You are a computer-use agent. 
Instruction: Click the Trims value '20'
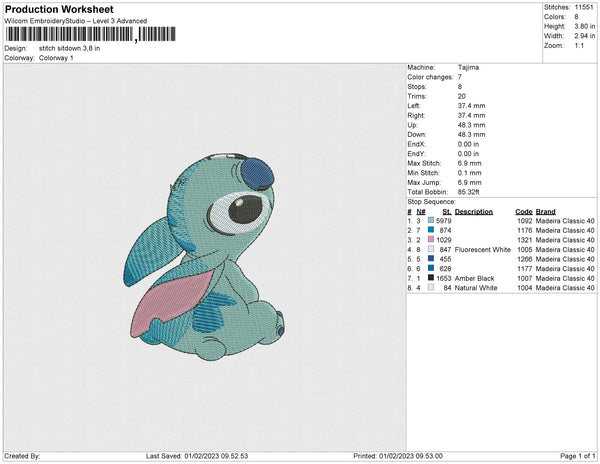coord(462,96)
